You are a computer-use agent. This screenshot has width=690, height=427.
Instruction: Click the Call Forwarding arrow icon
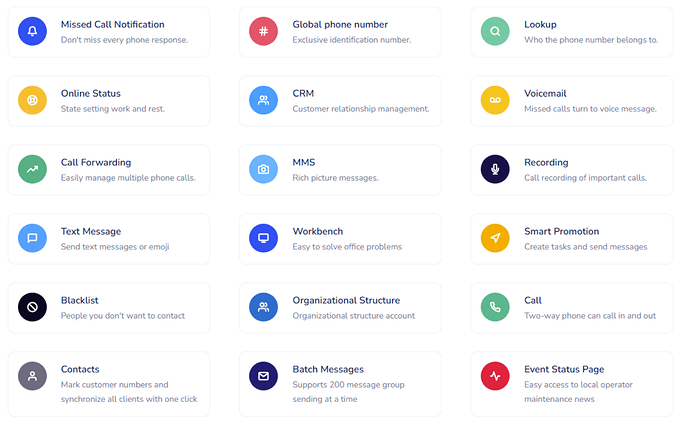pyautogui.click(x=32, y=169)
